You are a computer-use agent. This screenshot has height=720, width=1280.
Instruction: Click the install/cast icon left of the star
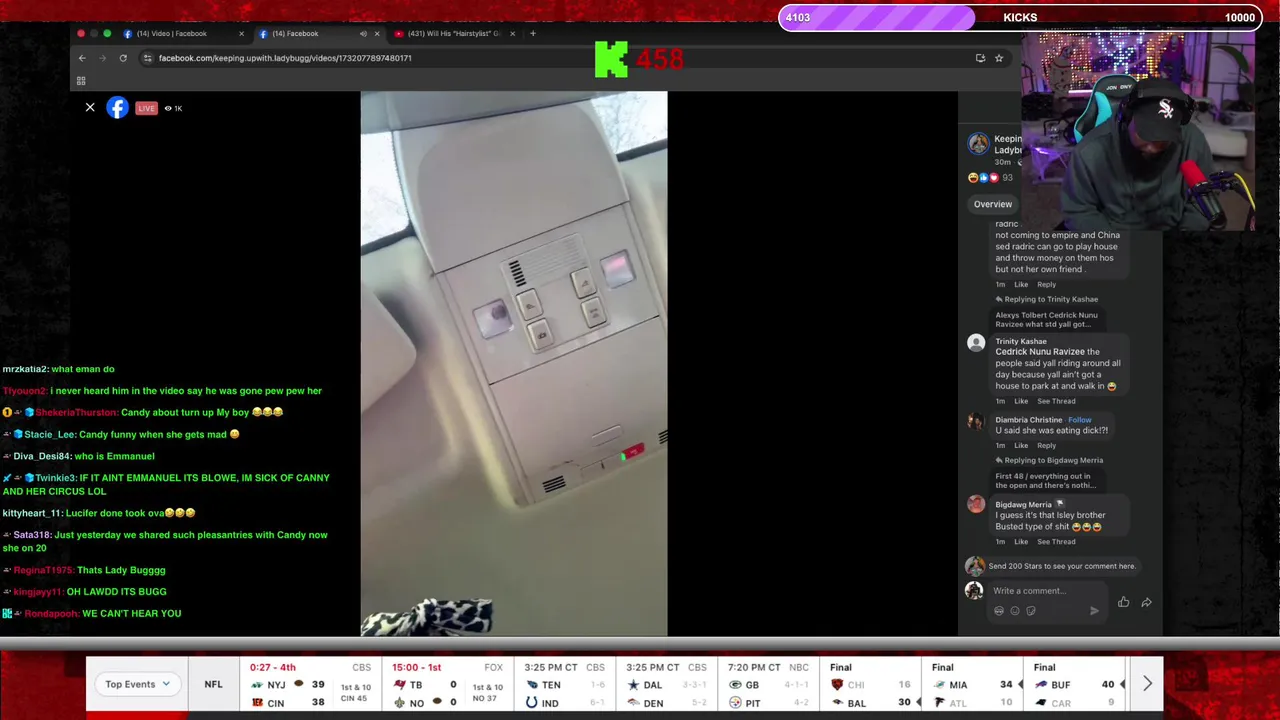coord(980,58)
